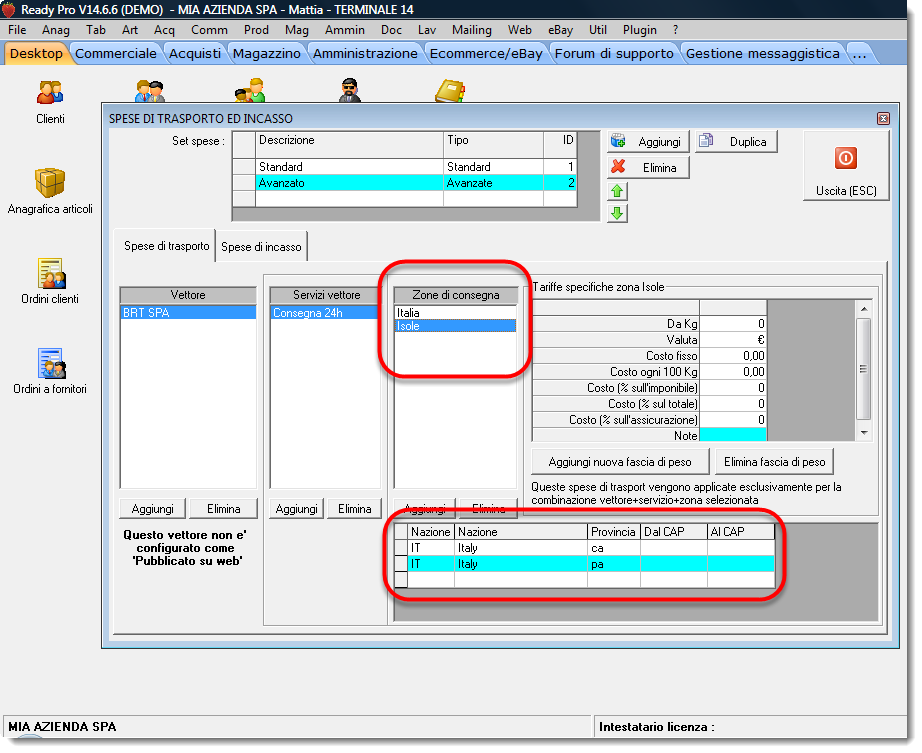The width and height of the screenshot is (922, 753).
Task: Switch to the Magazzino tab
Action: (x=266, y=53)
